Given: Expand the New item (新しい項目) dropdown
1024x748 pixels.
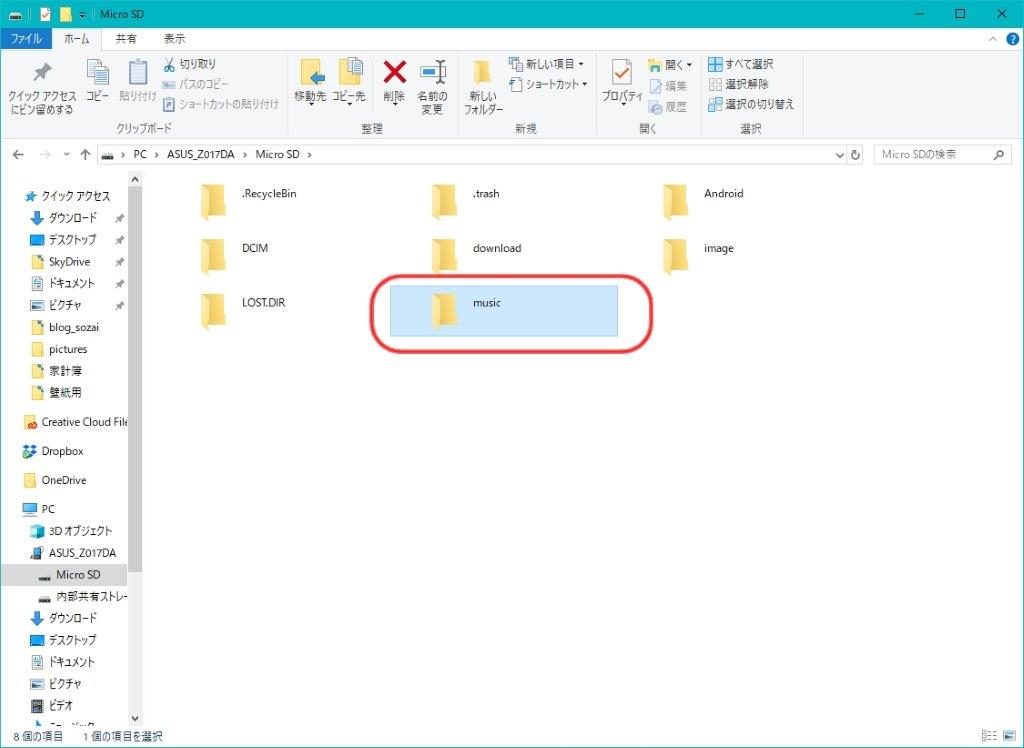Looking at the screenshot, I should [x=548, y=64].
